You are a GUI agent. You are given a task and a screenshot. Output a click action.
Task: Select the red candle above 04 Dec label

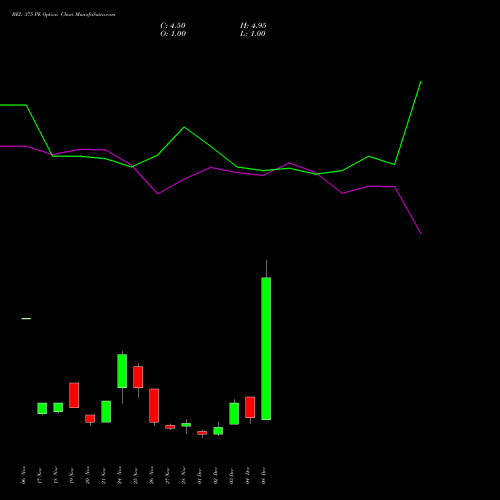[x=250, y=407]
